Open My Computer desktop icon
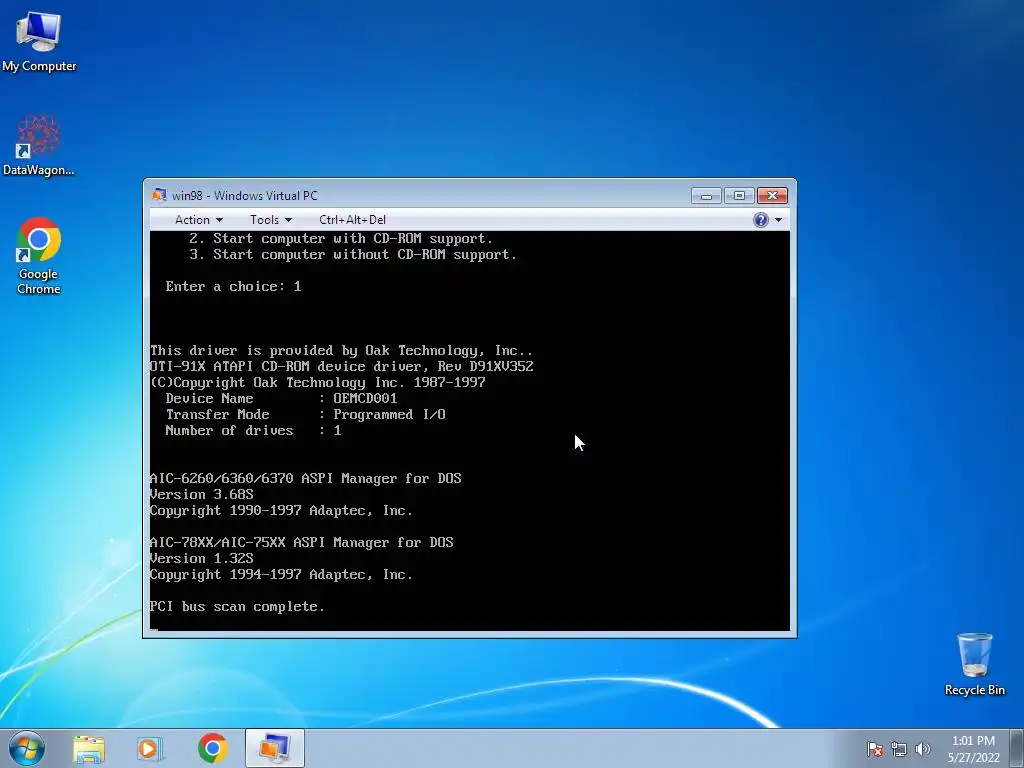Screen dimensions: 1024x768 tap(39, 41)
